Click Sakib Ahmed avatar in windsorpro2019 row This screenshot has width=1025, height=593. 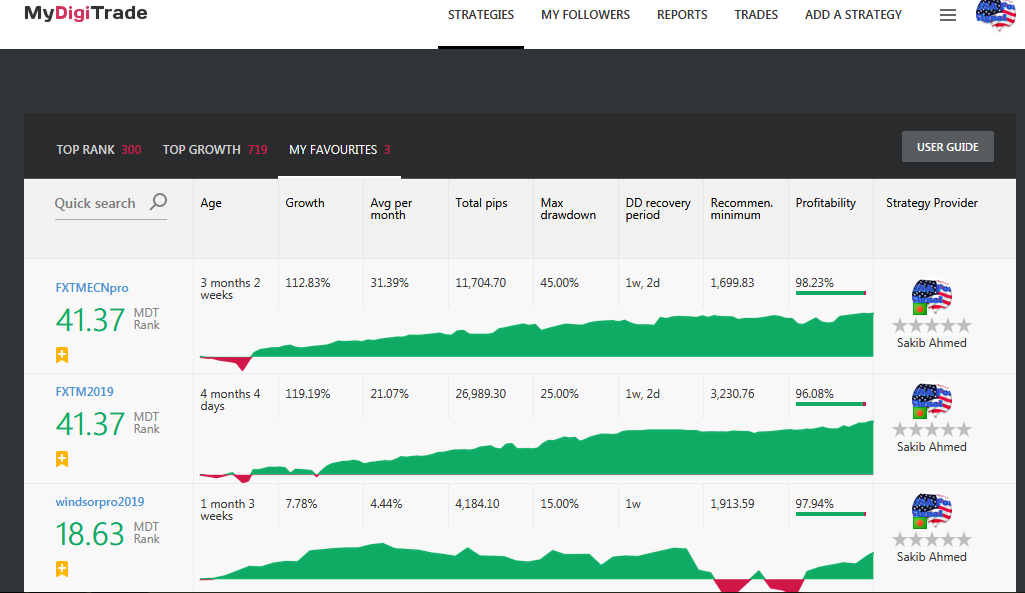[x=932, y=511]
